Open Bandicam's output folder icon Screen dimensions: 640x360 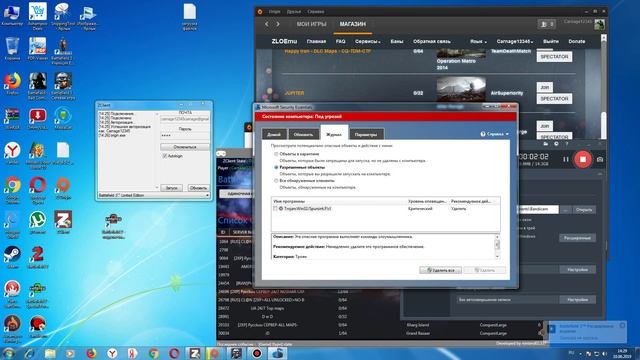546,144
